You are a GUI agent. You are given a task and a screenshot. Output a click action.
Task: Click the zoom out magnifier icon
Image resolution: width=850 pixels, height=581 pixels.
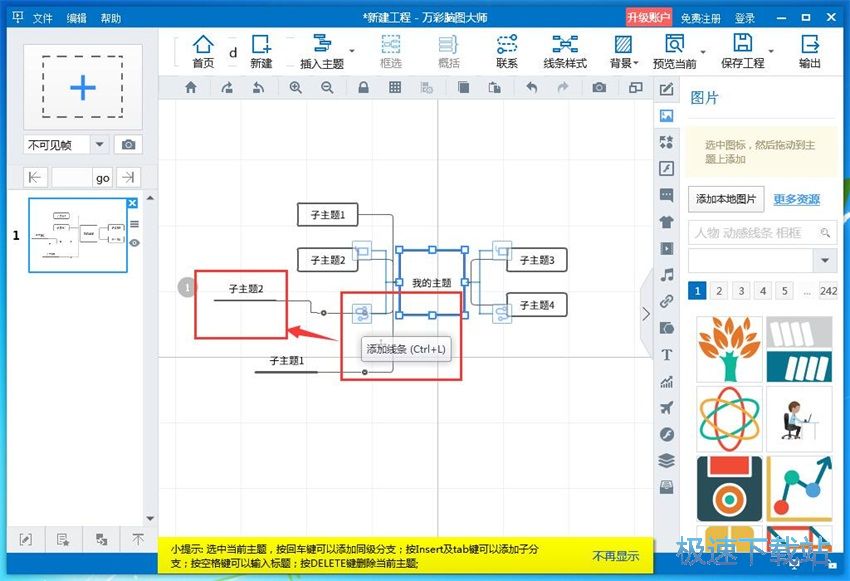327,87
